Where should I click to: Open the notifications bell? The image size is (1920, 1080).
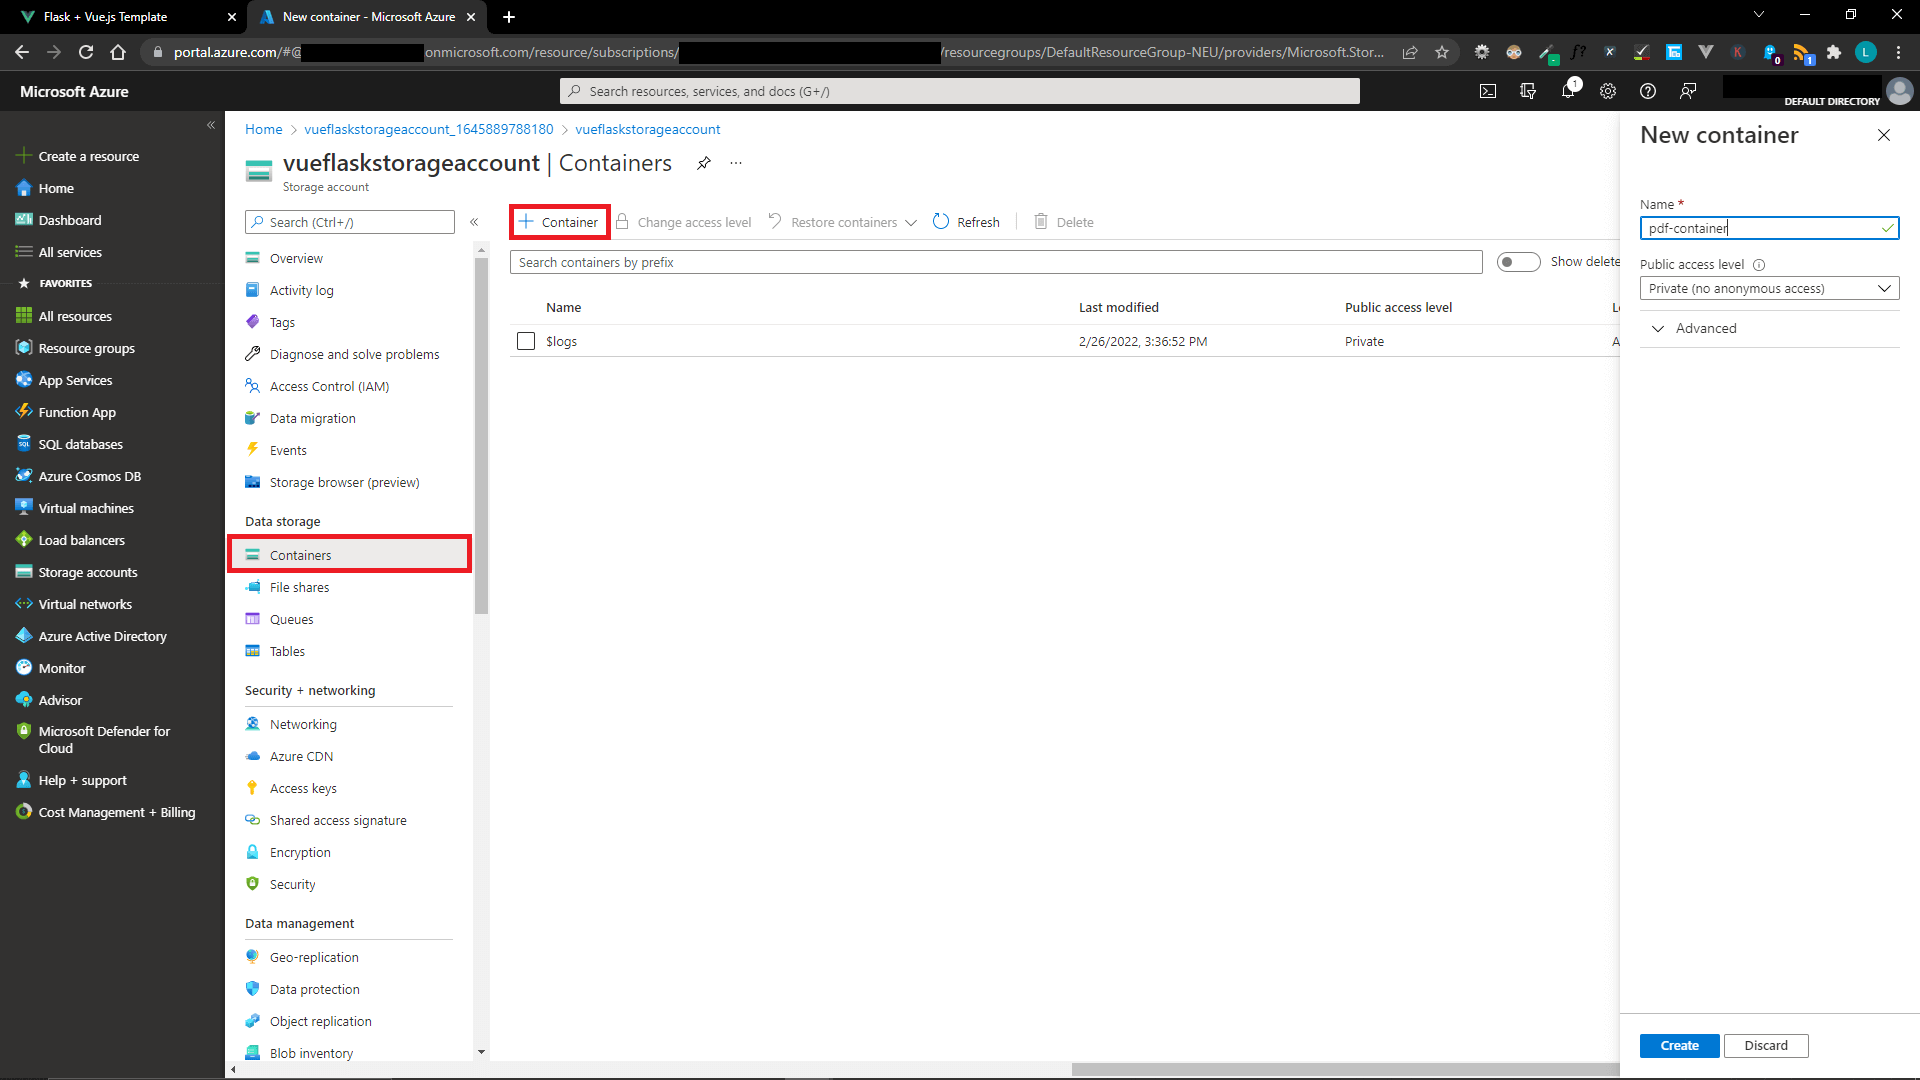pyautogui.click(x=1568, y=91)
